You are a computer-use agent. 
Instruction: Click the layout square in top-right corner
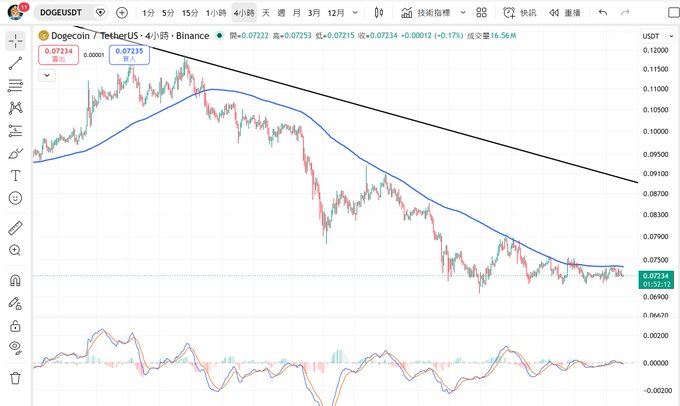point(673,13)
